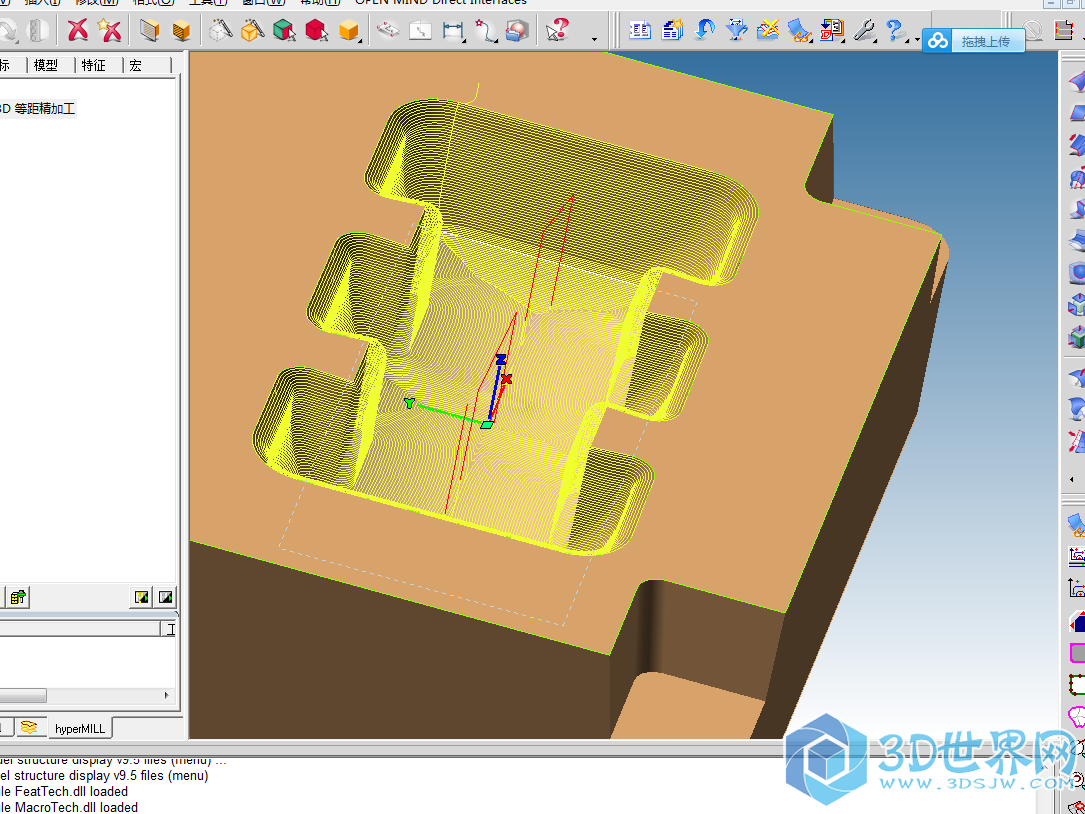Click the black-white square with arrow icon
Screen dimensions: 1085x814
click(x=165, y=597)
